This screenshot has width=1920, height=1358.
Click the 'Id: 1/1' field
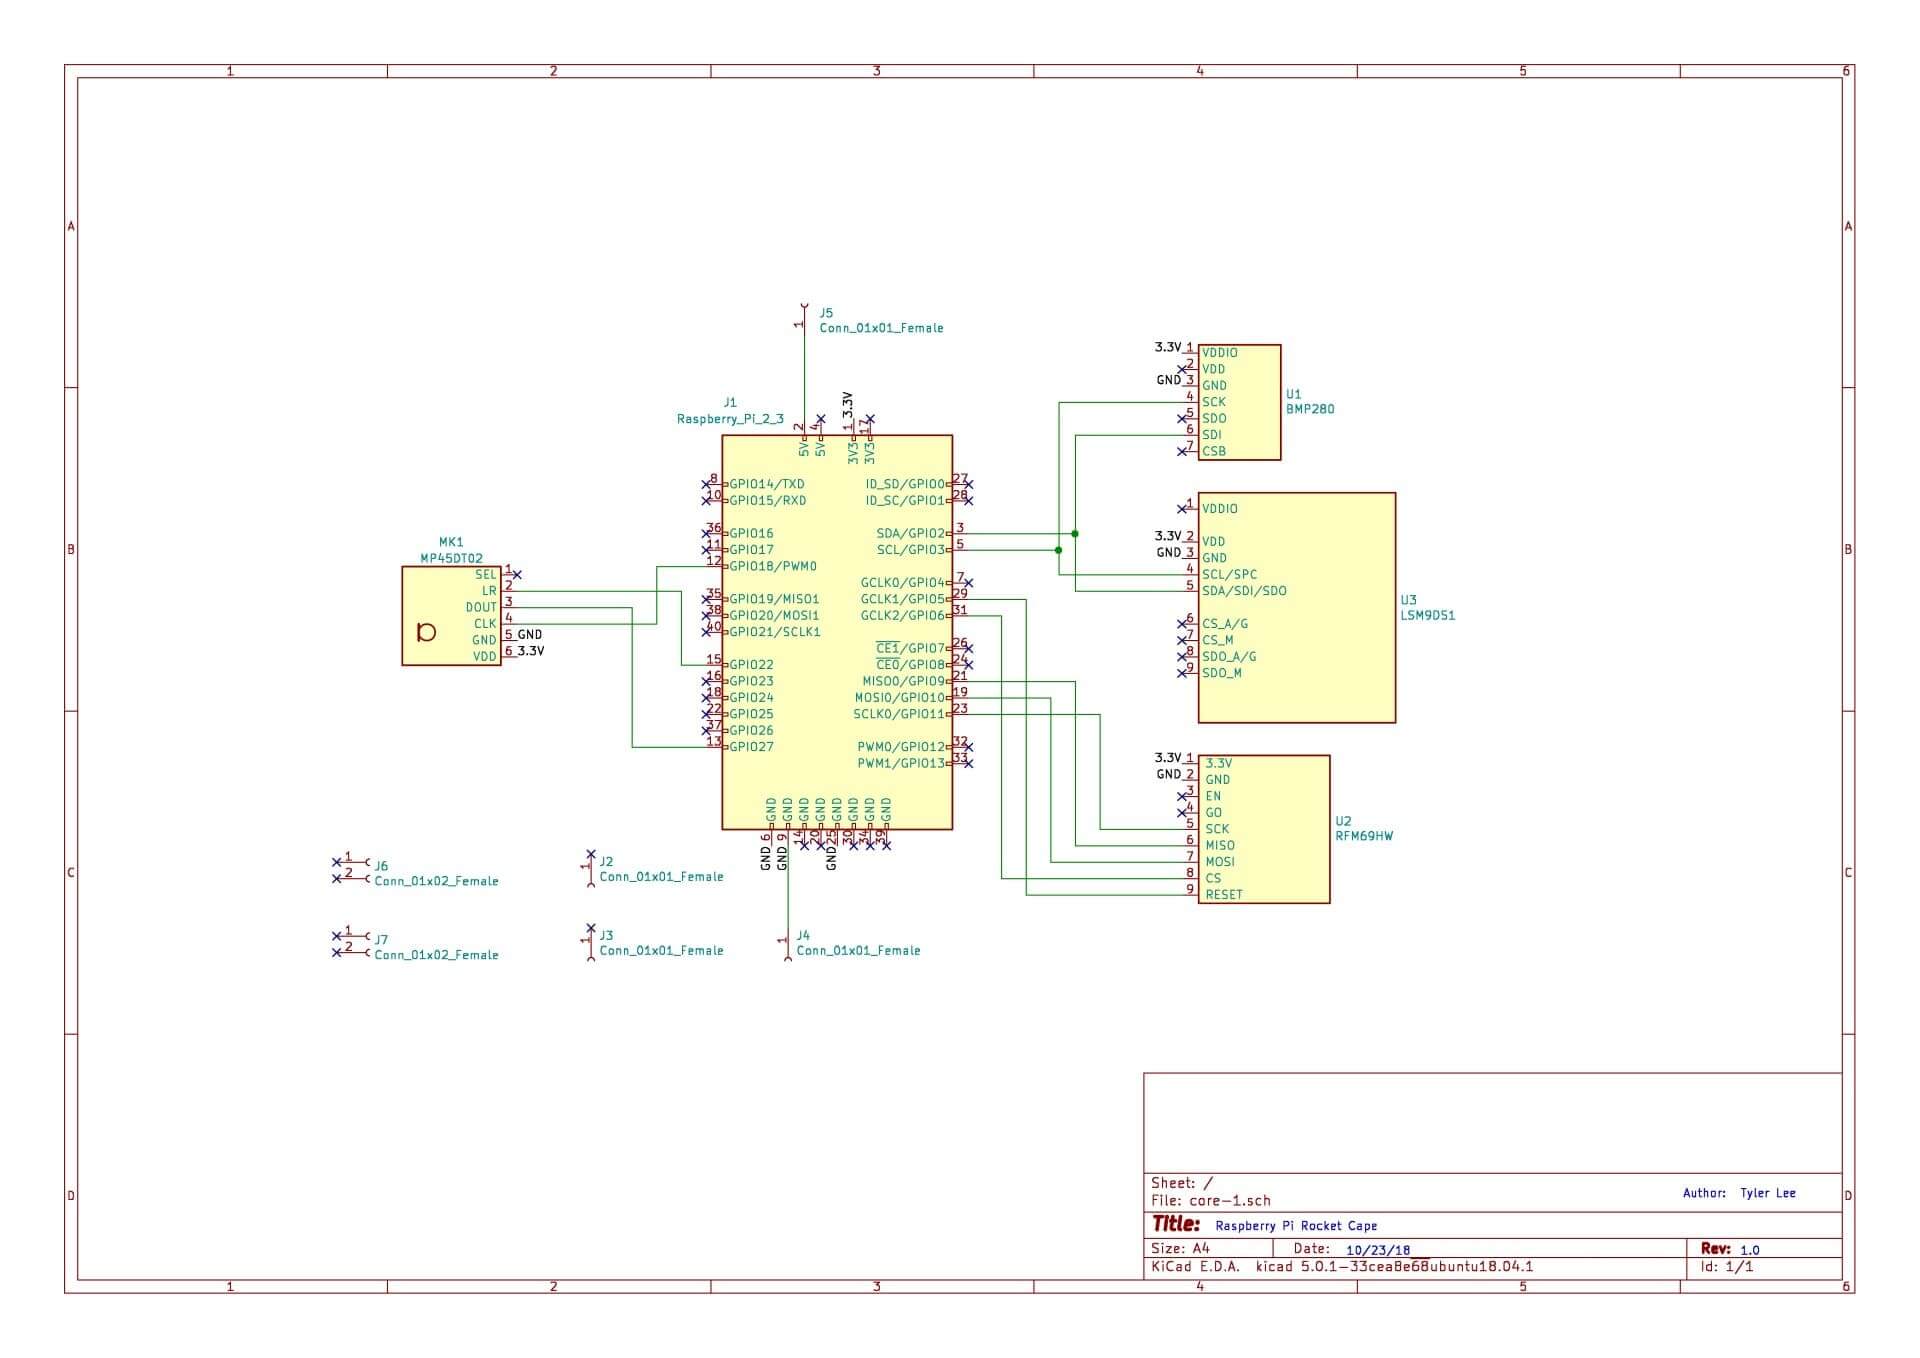point(1727,1267)
